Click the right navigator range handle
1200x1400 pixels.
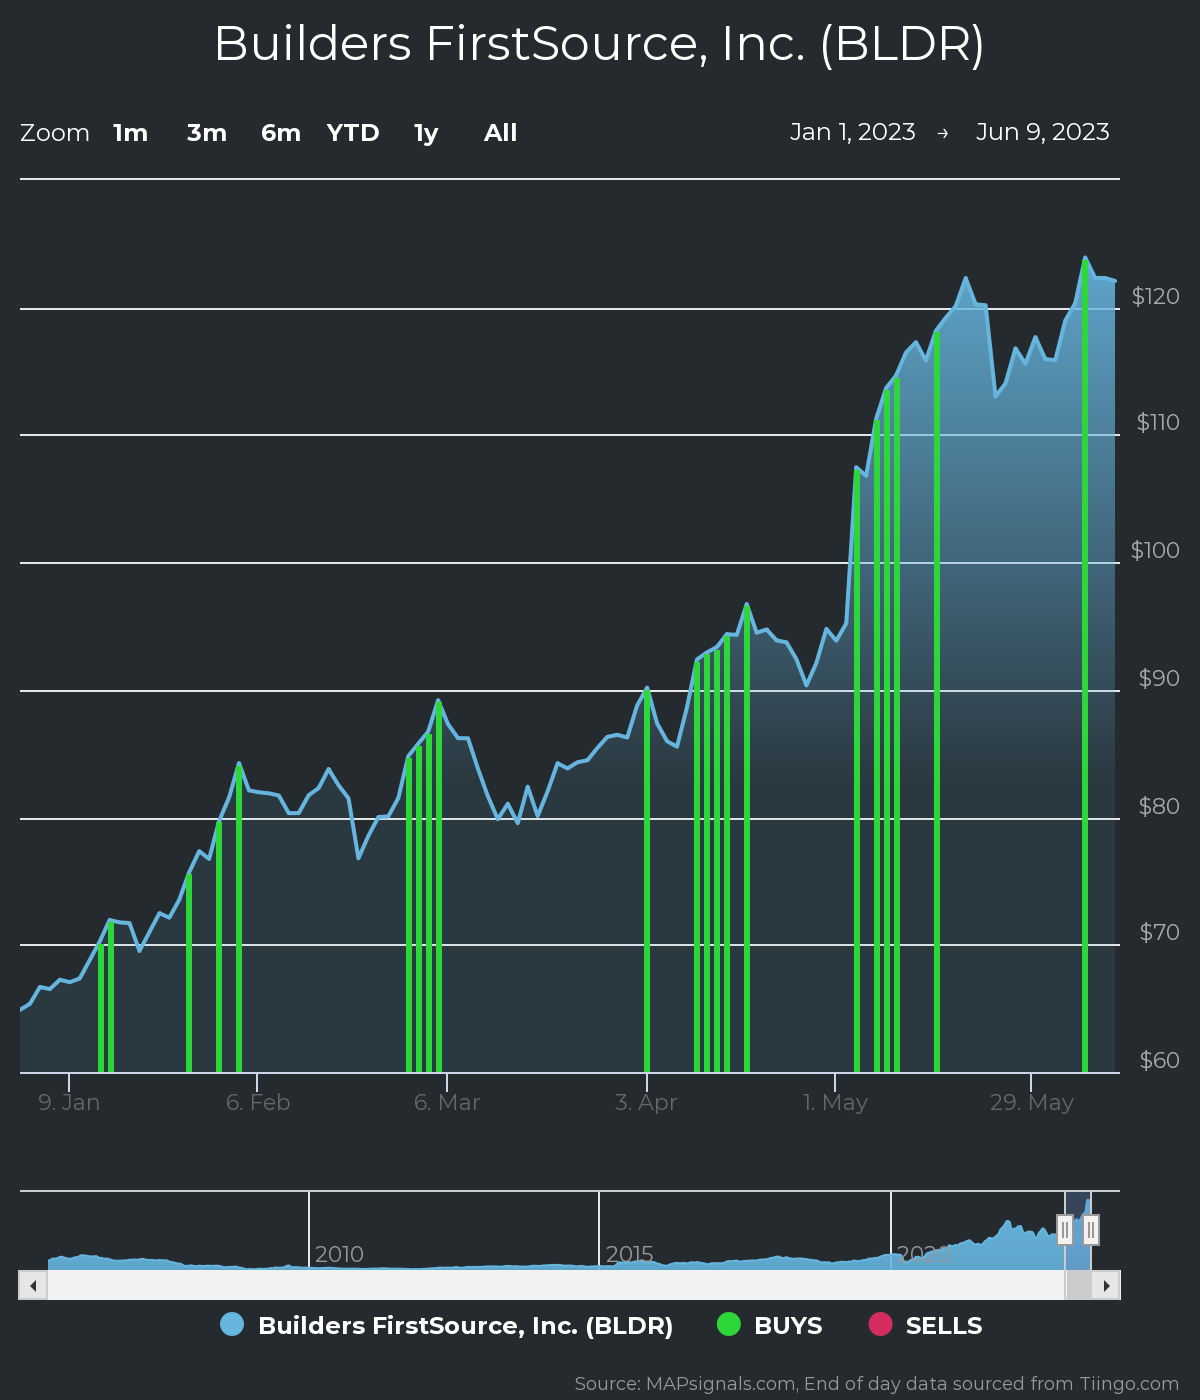click(x=1091, y=1230)
